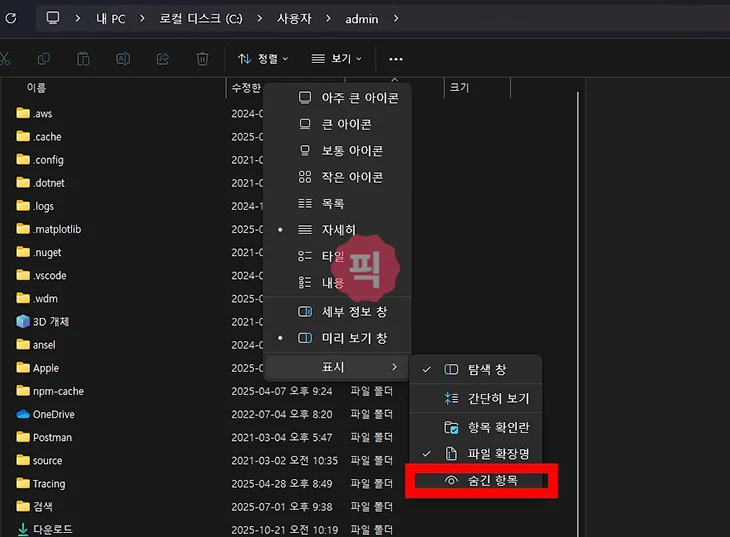The width and height of the screenshot is (730, 537).
Task: Expand the 표시 (Show) submenu
Action: click(x=336, y=367)
